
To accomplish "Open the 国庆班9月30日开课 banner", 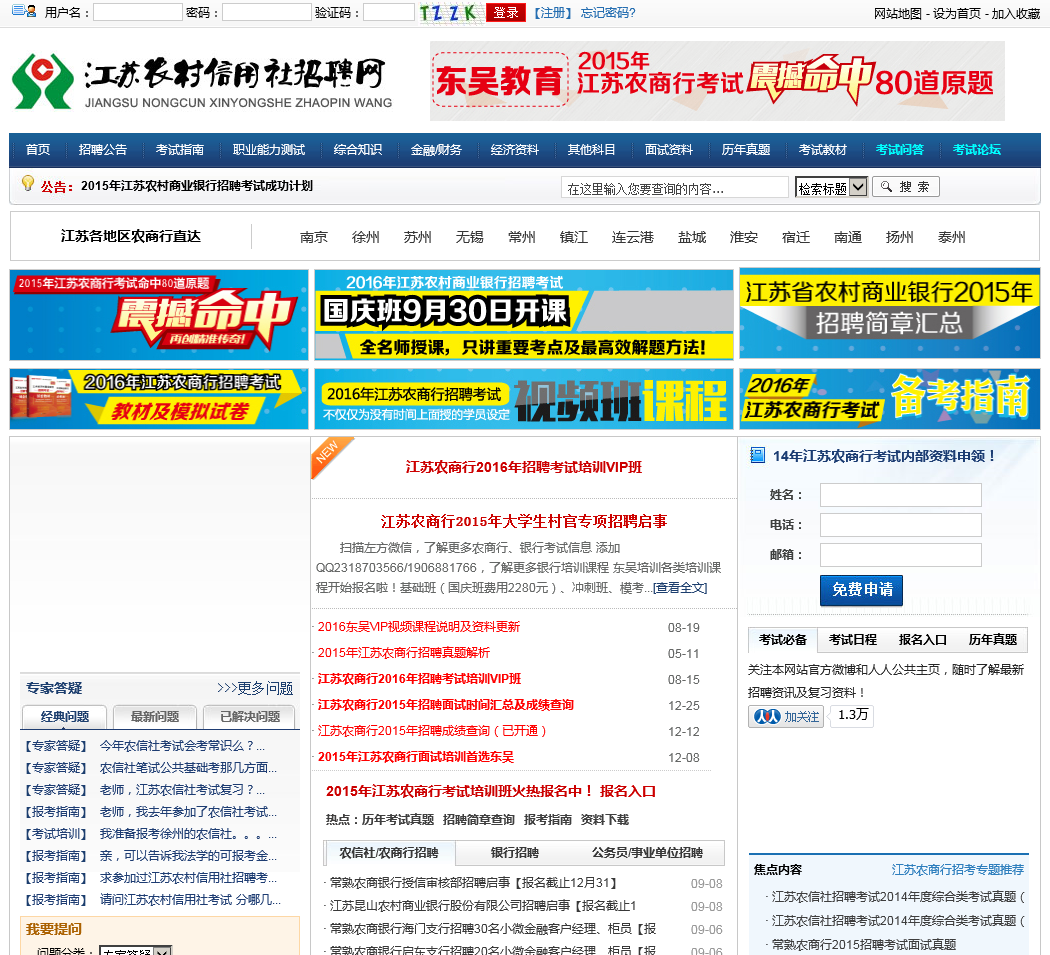I will 524,315.
